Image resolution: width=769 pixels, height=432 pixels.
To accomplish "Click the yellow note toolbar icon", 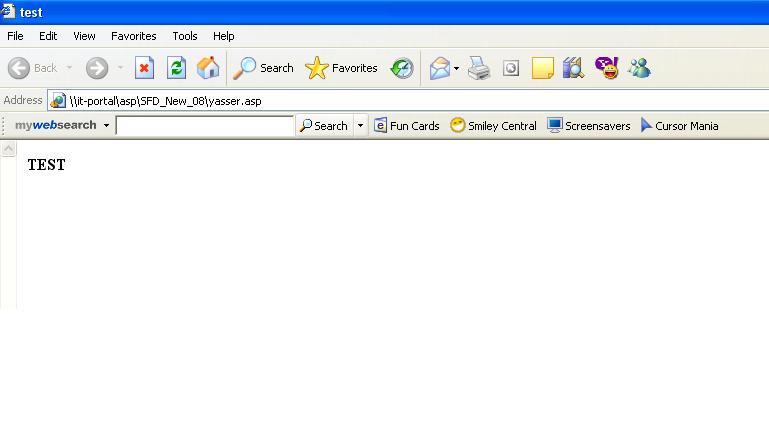I will click(x=543, y=68).
